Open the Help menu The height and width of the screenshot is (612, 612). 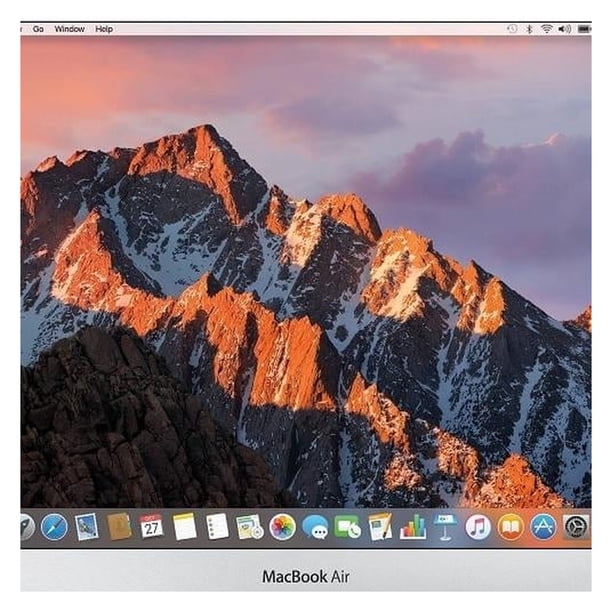(104, 29)
